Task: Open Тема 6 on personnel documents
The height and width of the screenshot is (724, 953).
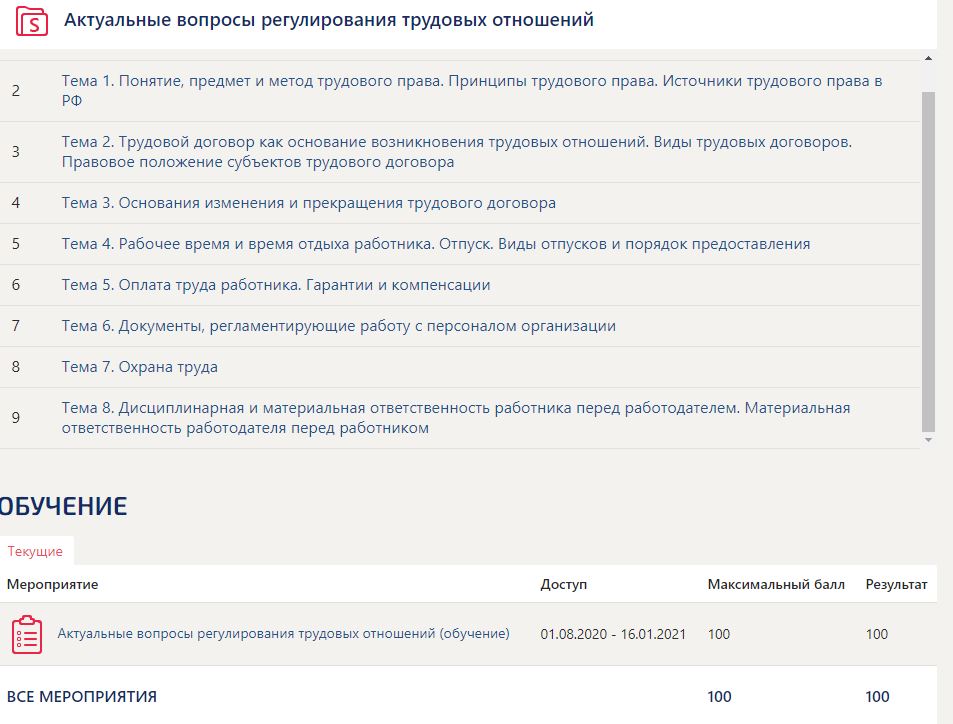Action: (338, 326)
